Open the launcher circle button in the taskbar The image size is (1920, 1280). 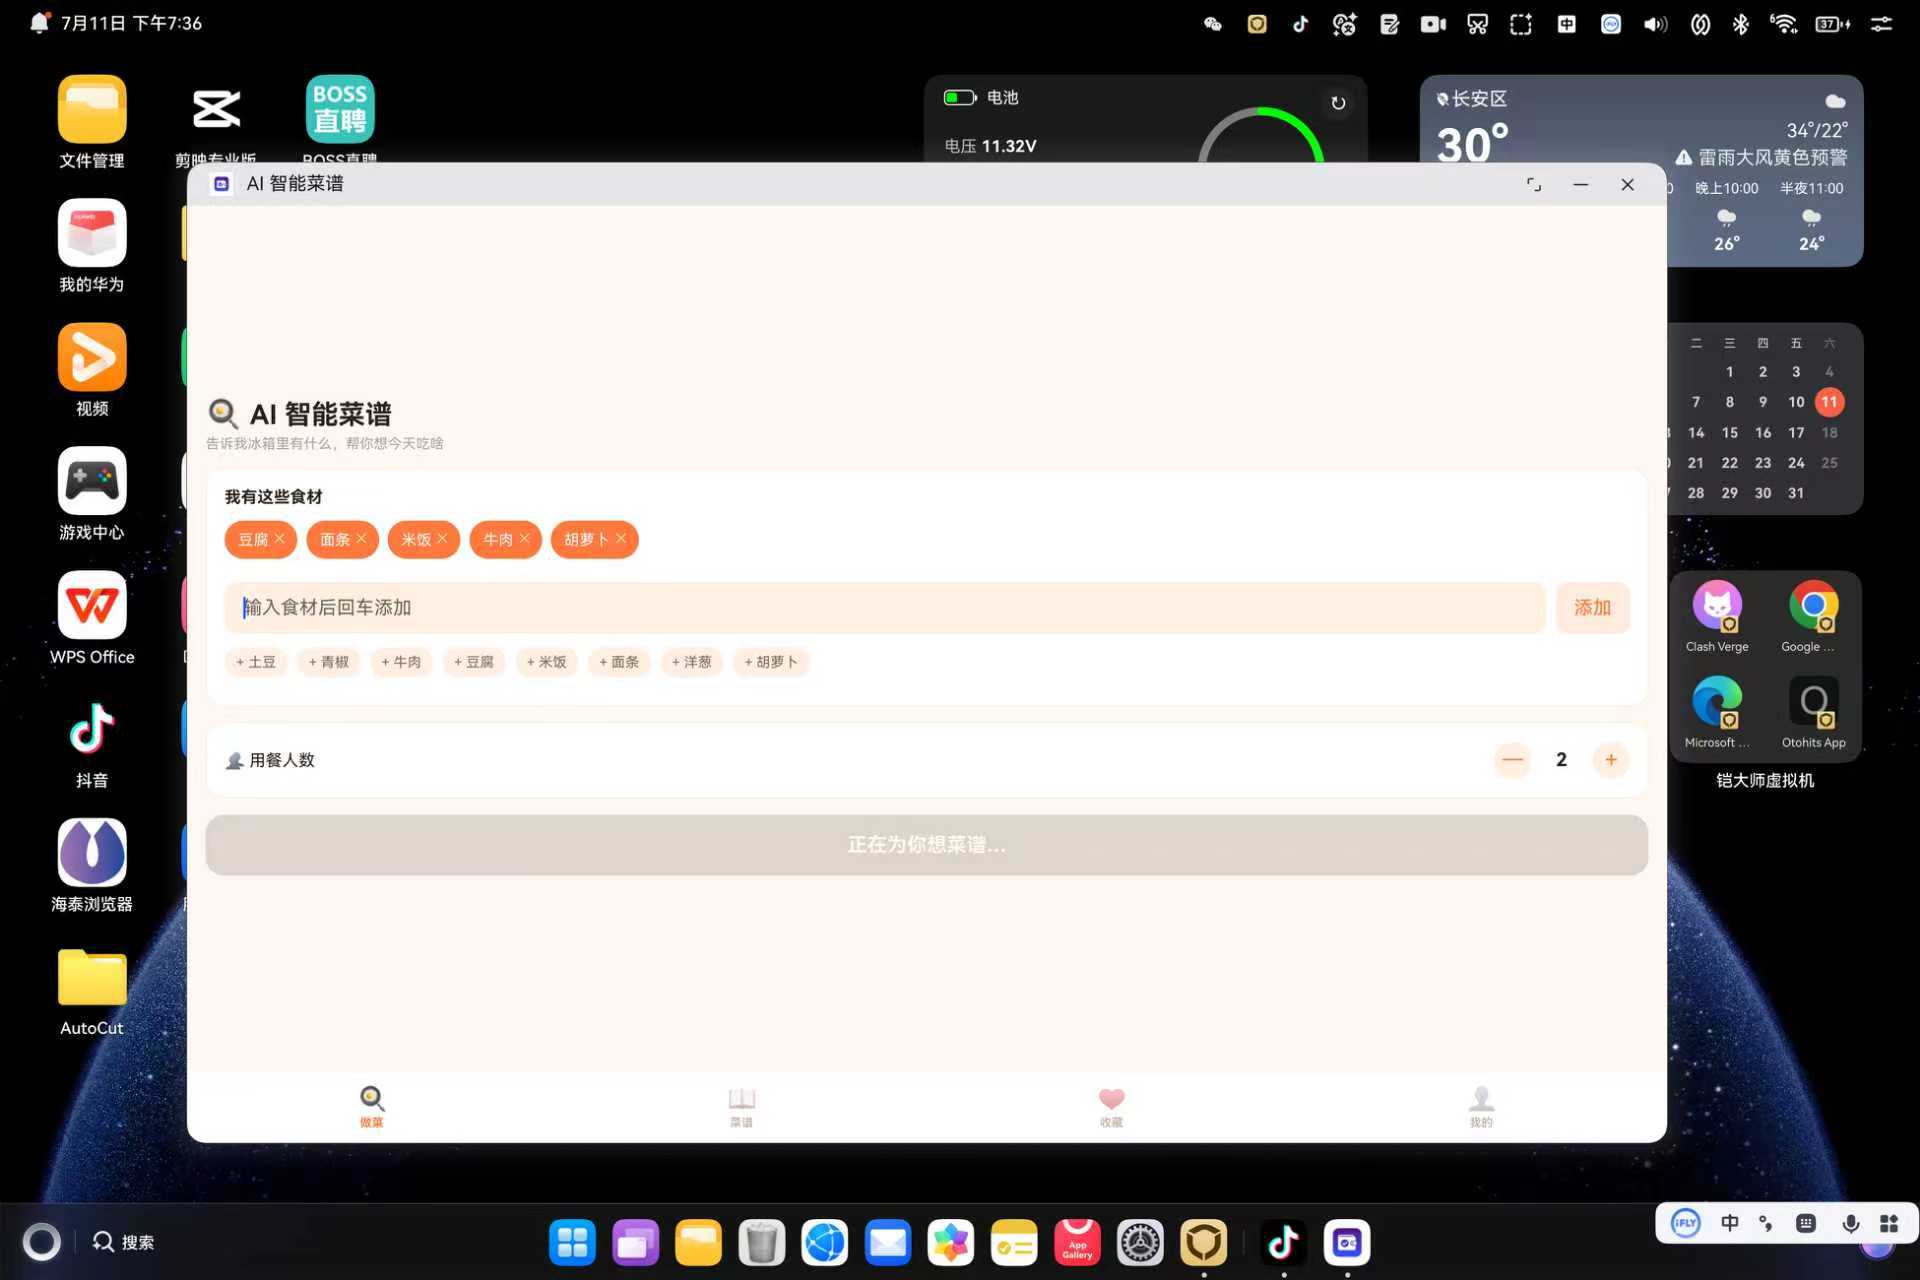(x=42, y=1242)
